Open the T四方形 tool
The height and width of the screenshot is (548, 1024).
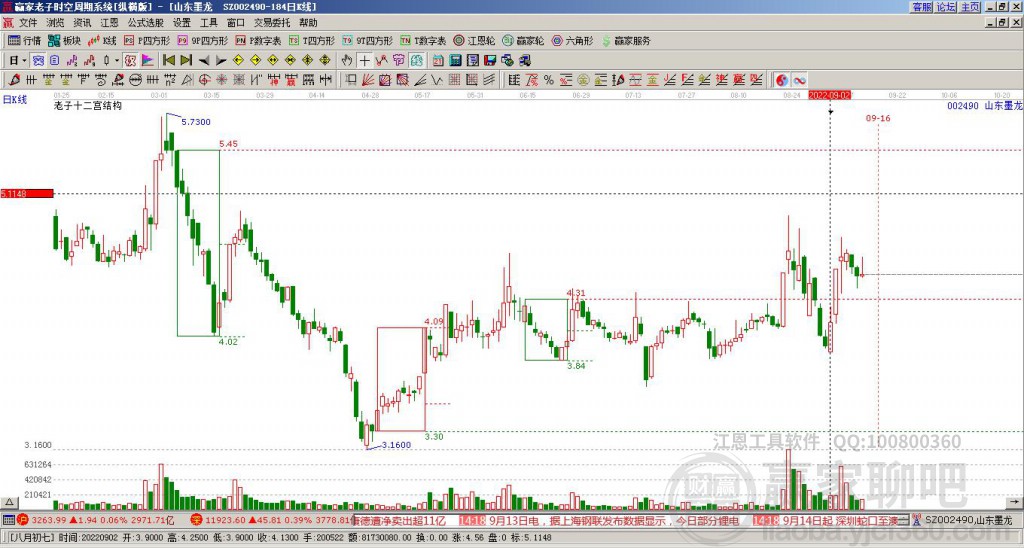pyautogui.click(x=312, y=40)
